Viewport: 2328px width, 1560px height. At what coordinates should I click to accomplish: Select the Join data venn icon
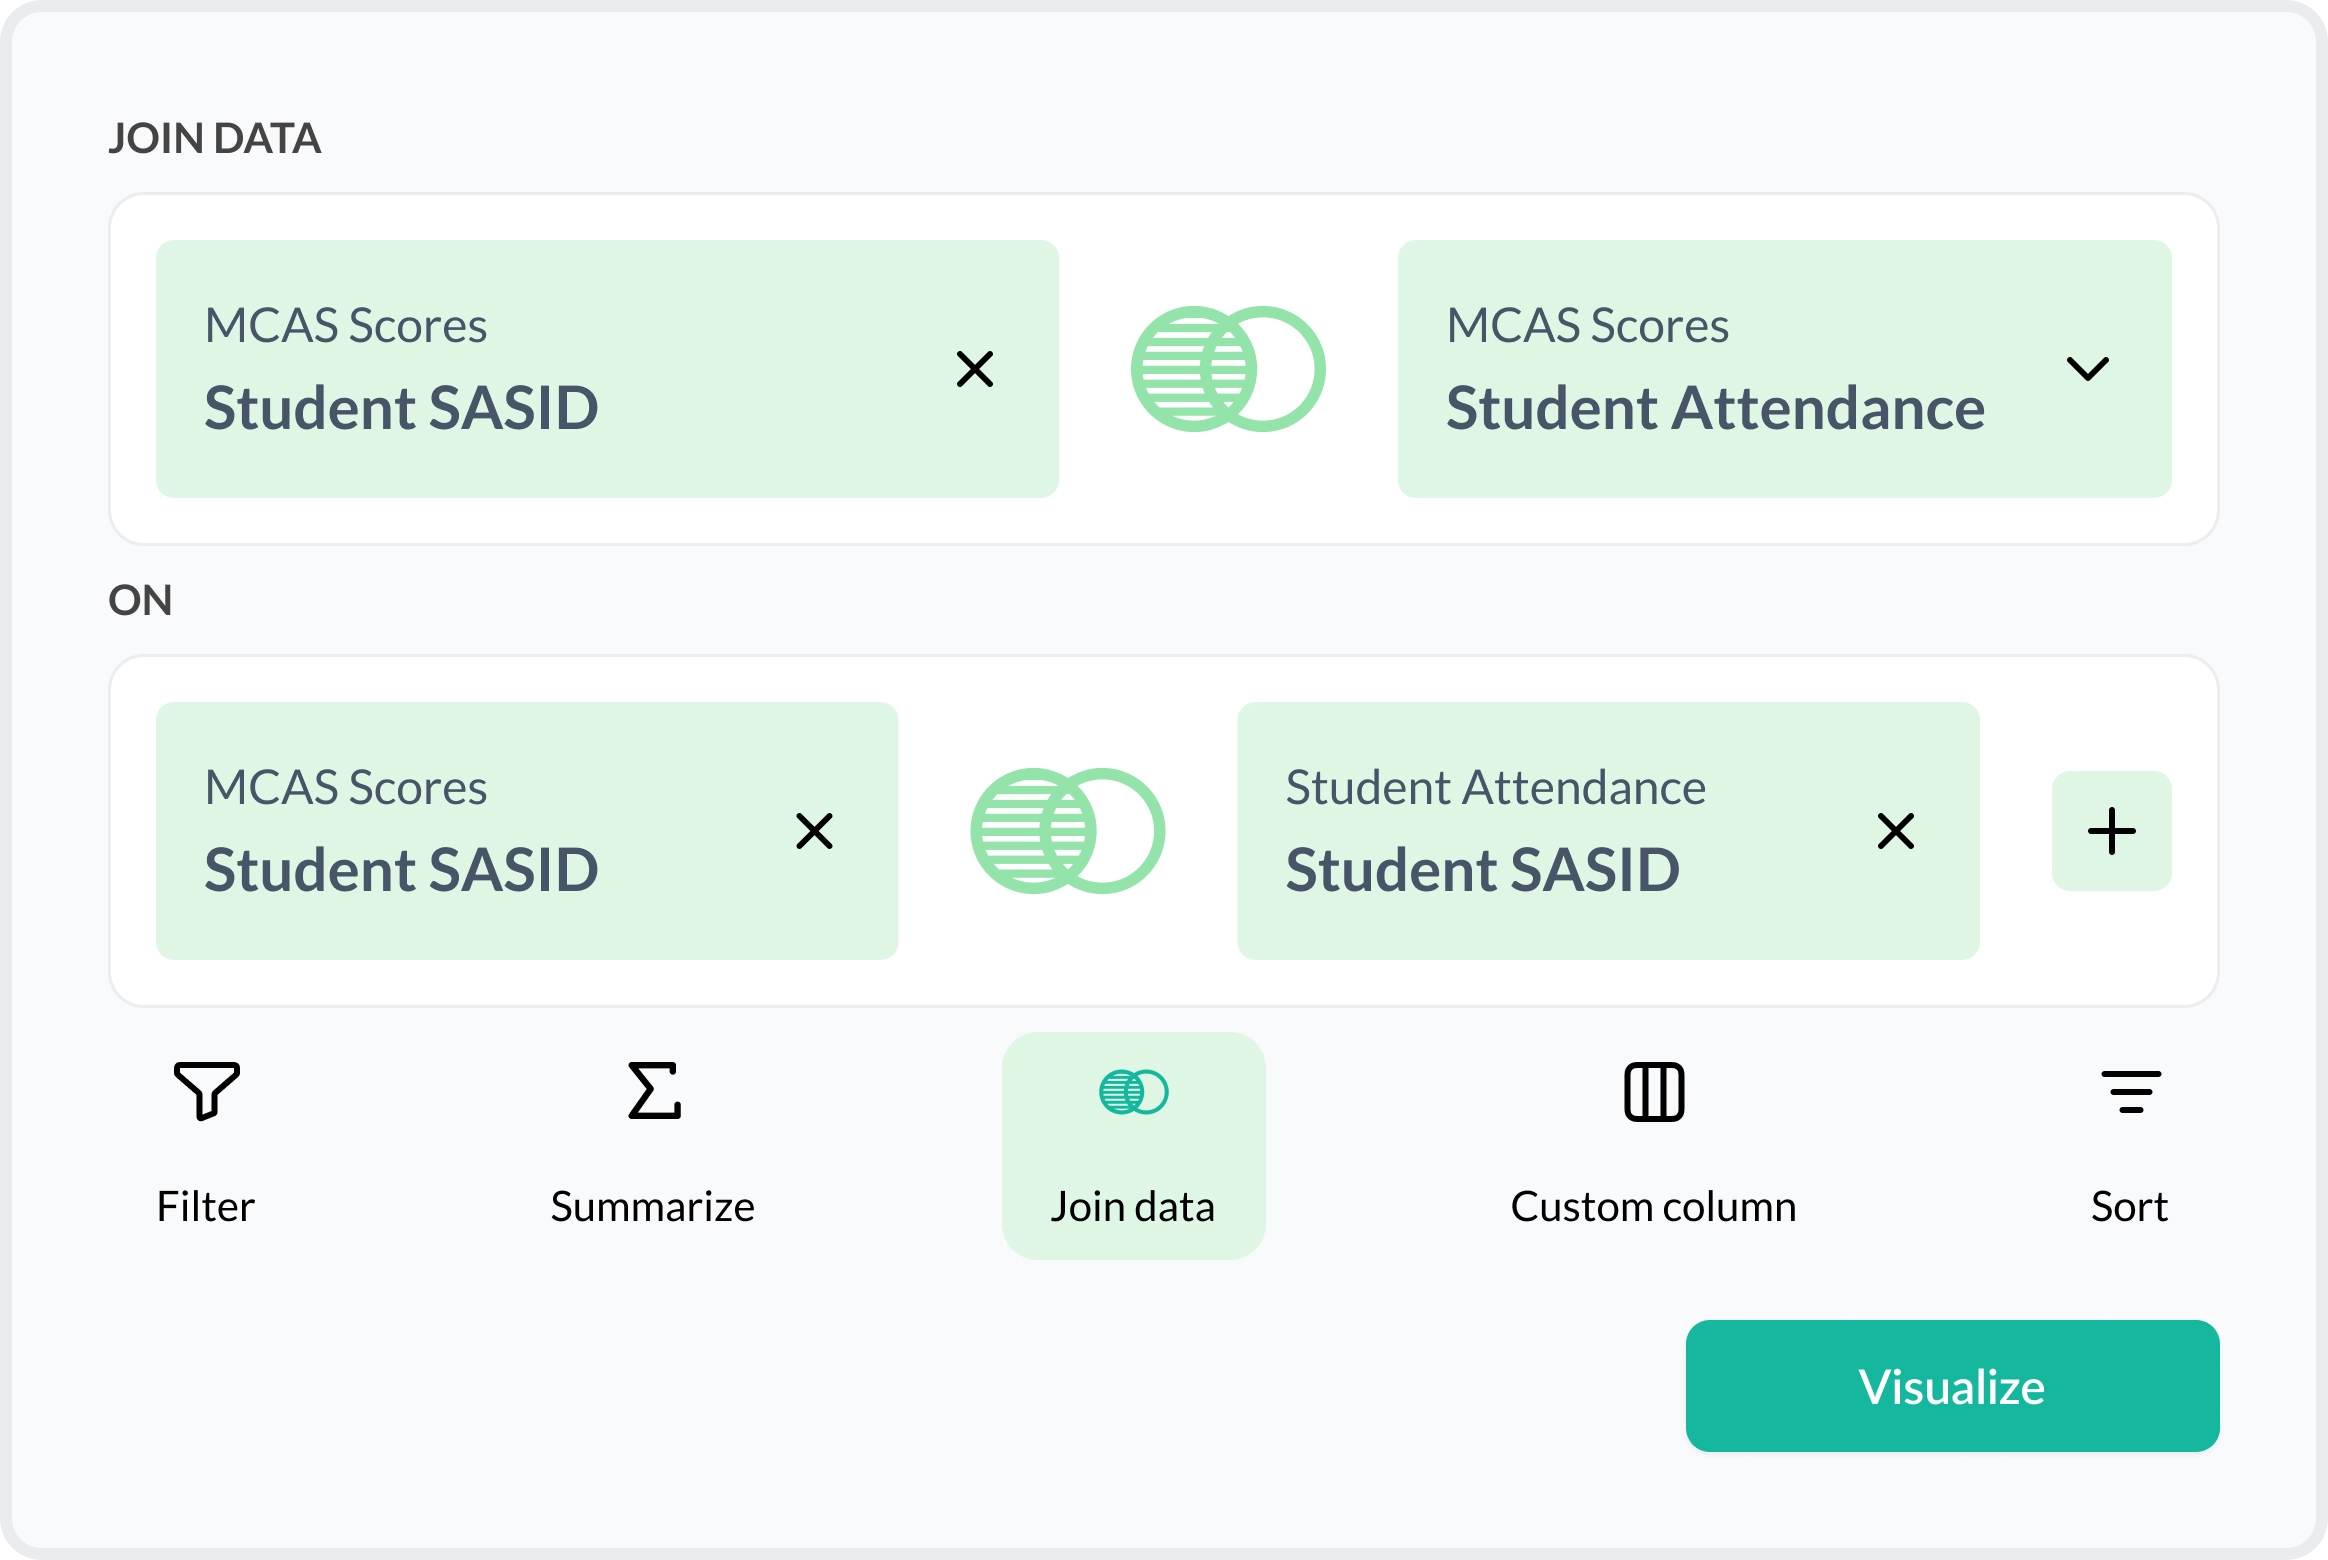pyautogui.click(x=1134, y=1092)
